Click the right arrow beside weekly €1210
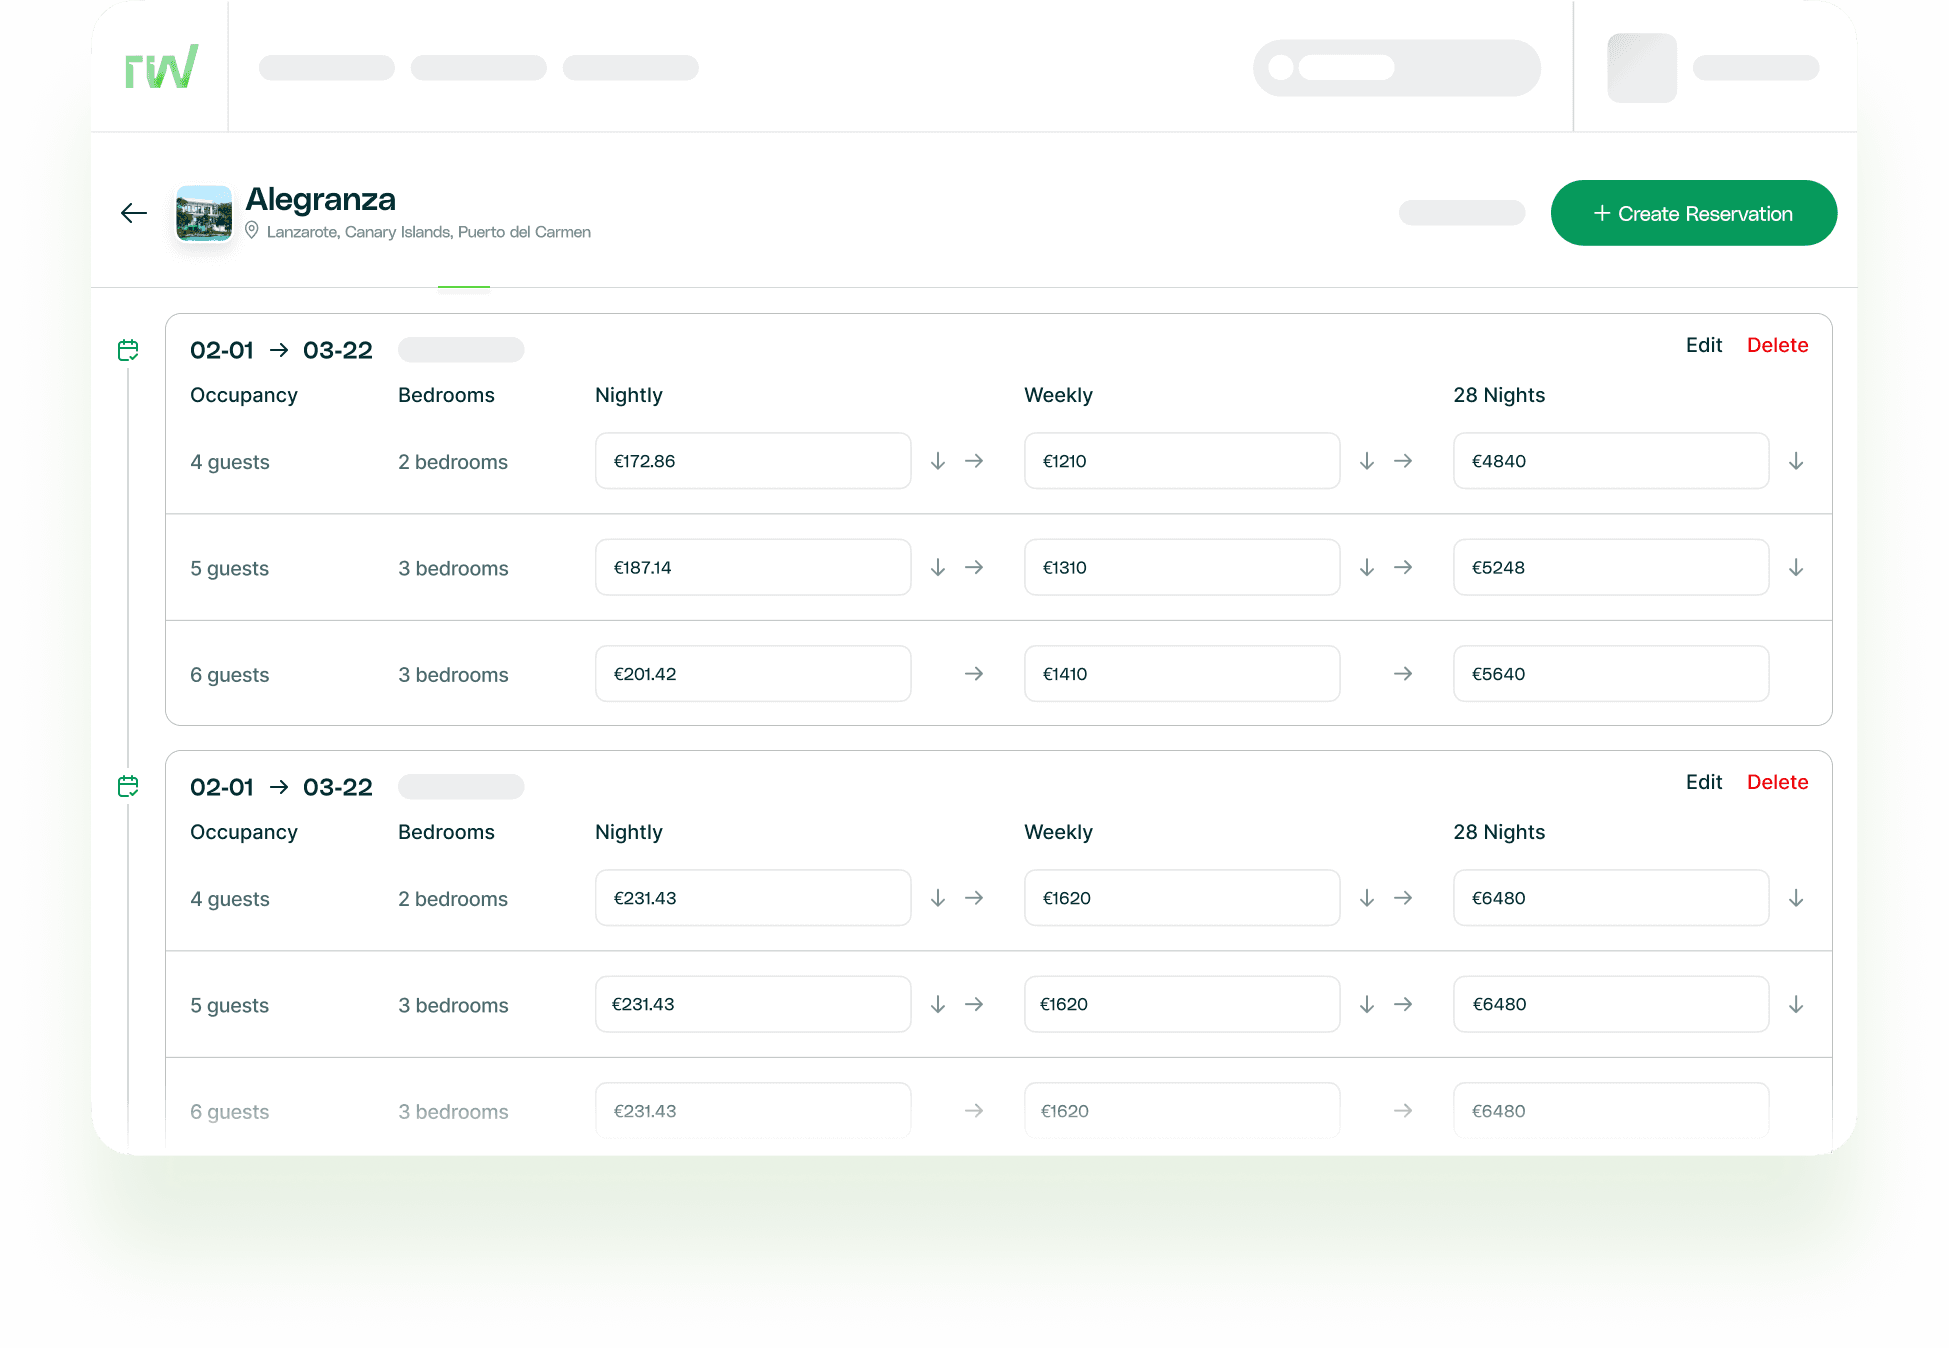The image size is (1949, 1348). (1403, 461)
